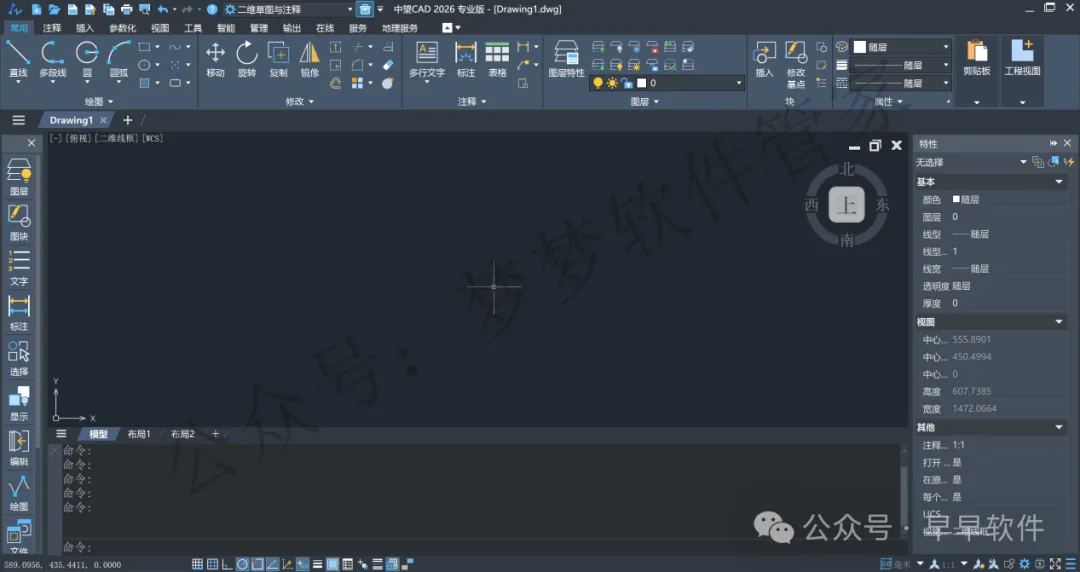Collapse the 视图 section in properties panel

(x=1059, y=322)
